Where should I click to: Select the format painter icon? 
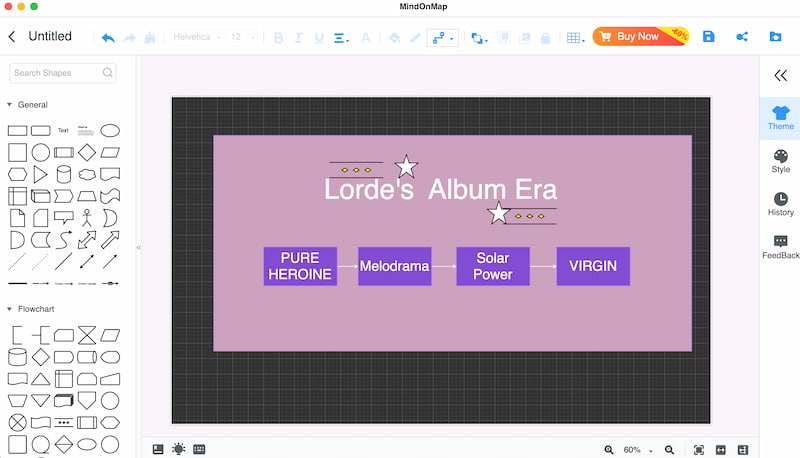(x=149, y=37)
